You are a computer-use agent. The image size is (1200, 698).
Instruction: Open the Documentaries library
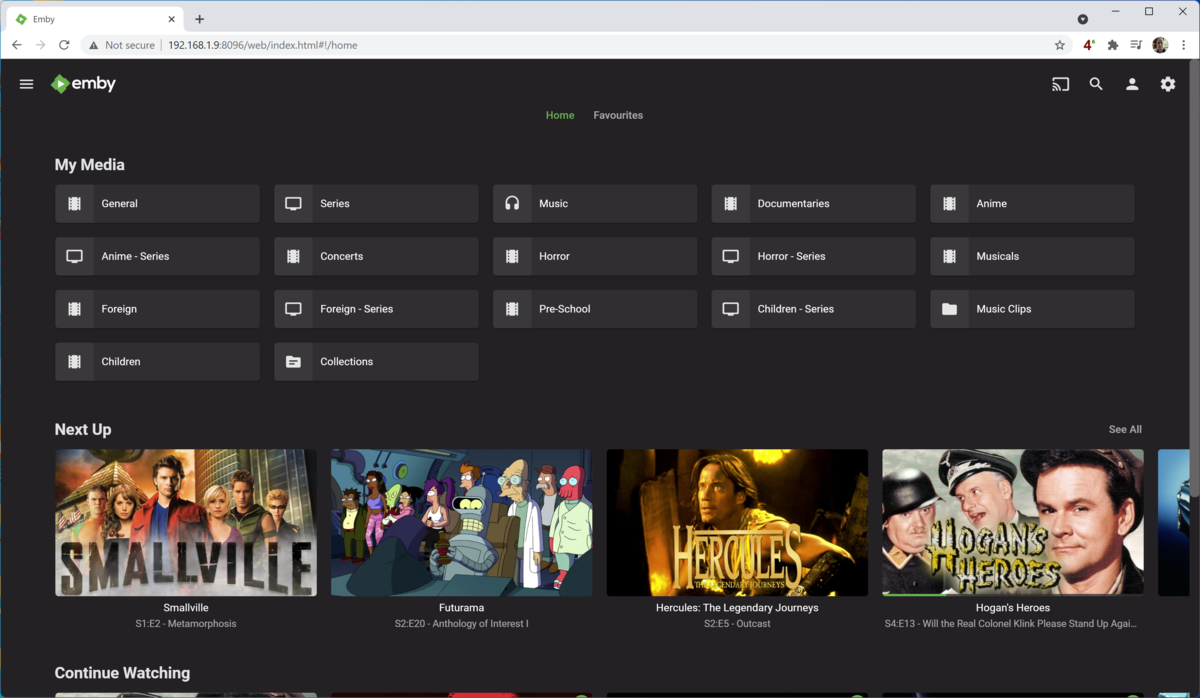[813, 204]
